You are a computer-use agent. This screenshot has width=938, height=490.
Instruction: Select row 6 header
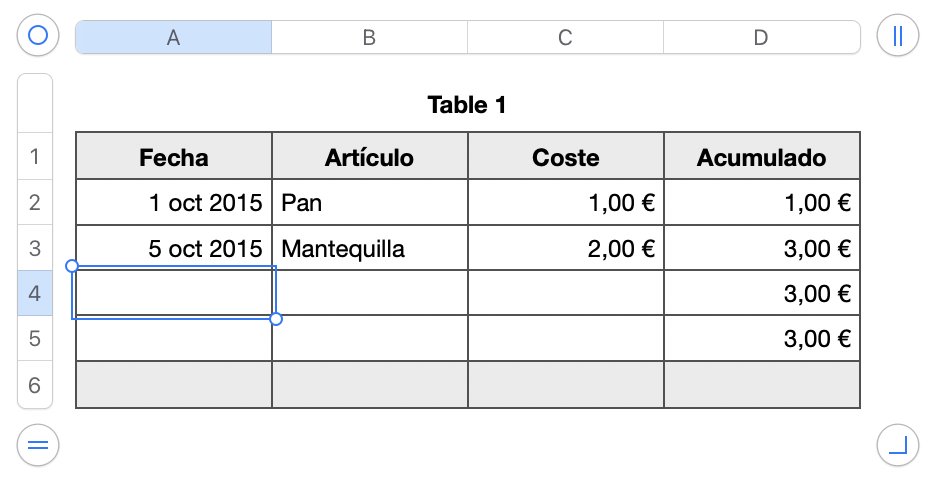pos(35,385)
